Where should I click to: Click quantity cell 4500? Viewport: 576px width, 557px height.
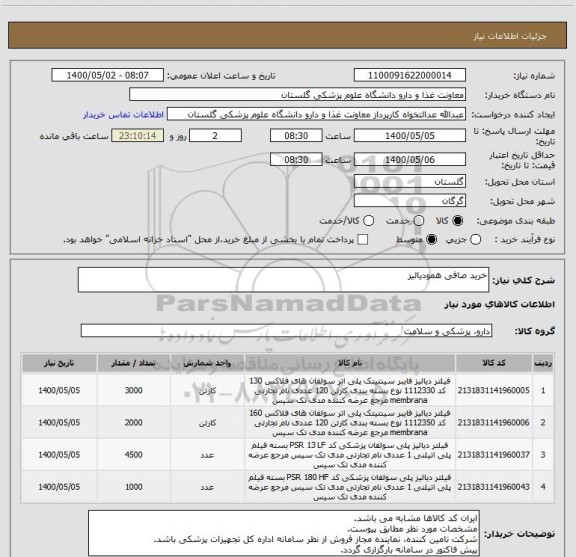(133, 455)
